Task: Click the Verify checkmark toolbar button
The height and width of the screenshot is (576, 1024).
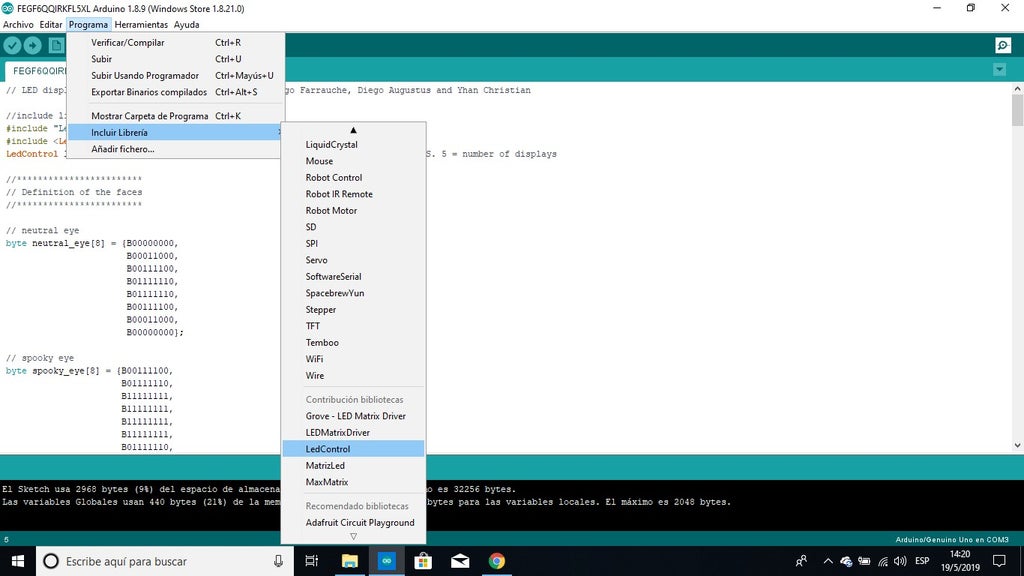Action: [x=12, y=45]
